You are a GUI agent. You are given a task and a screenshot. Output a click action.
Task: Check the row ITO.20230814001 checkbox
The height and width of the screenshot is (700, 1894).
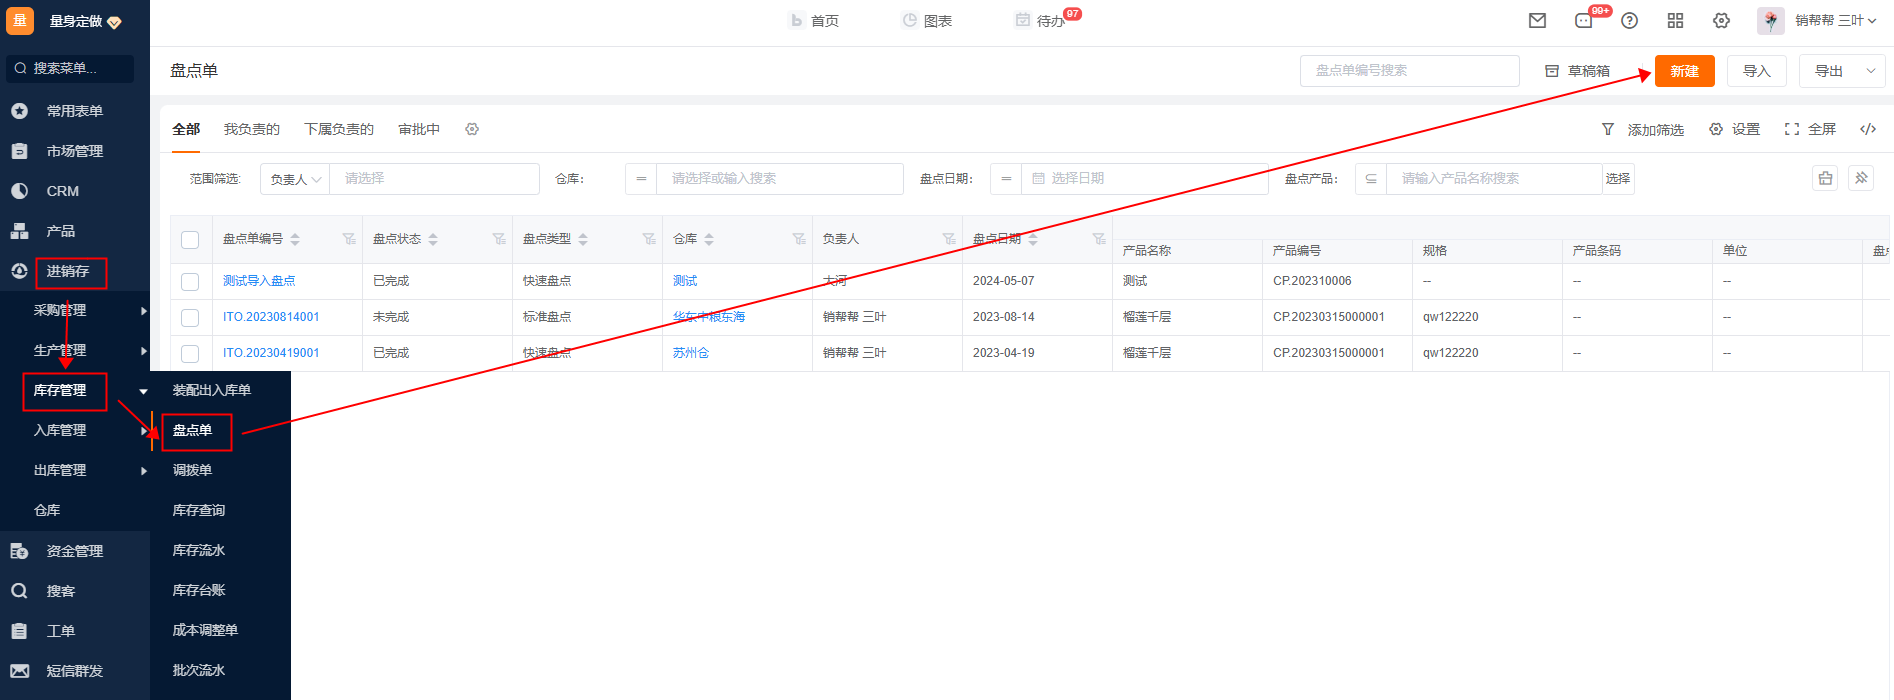pos(190,318)
